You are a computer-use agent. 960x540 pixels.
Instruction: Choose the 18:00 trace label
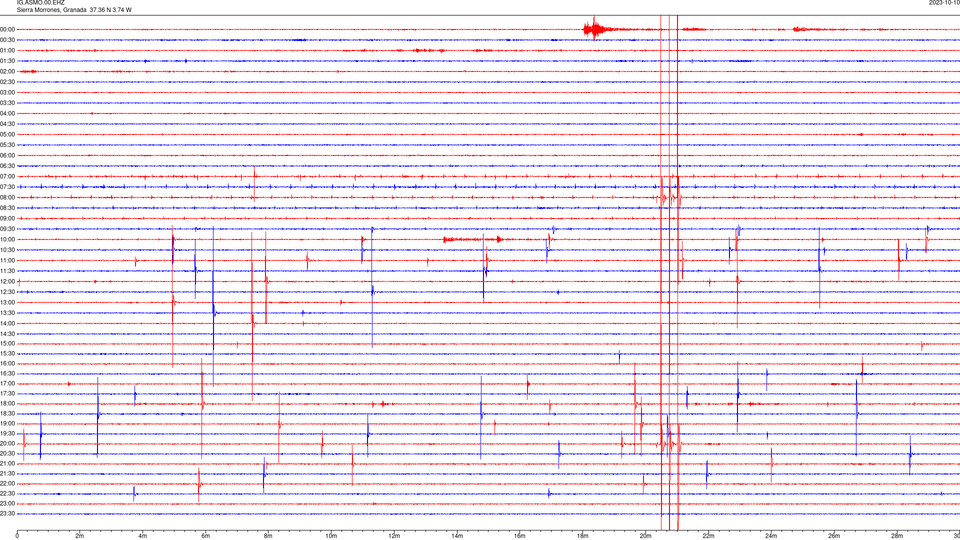(7, 403)
